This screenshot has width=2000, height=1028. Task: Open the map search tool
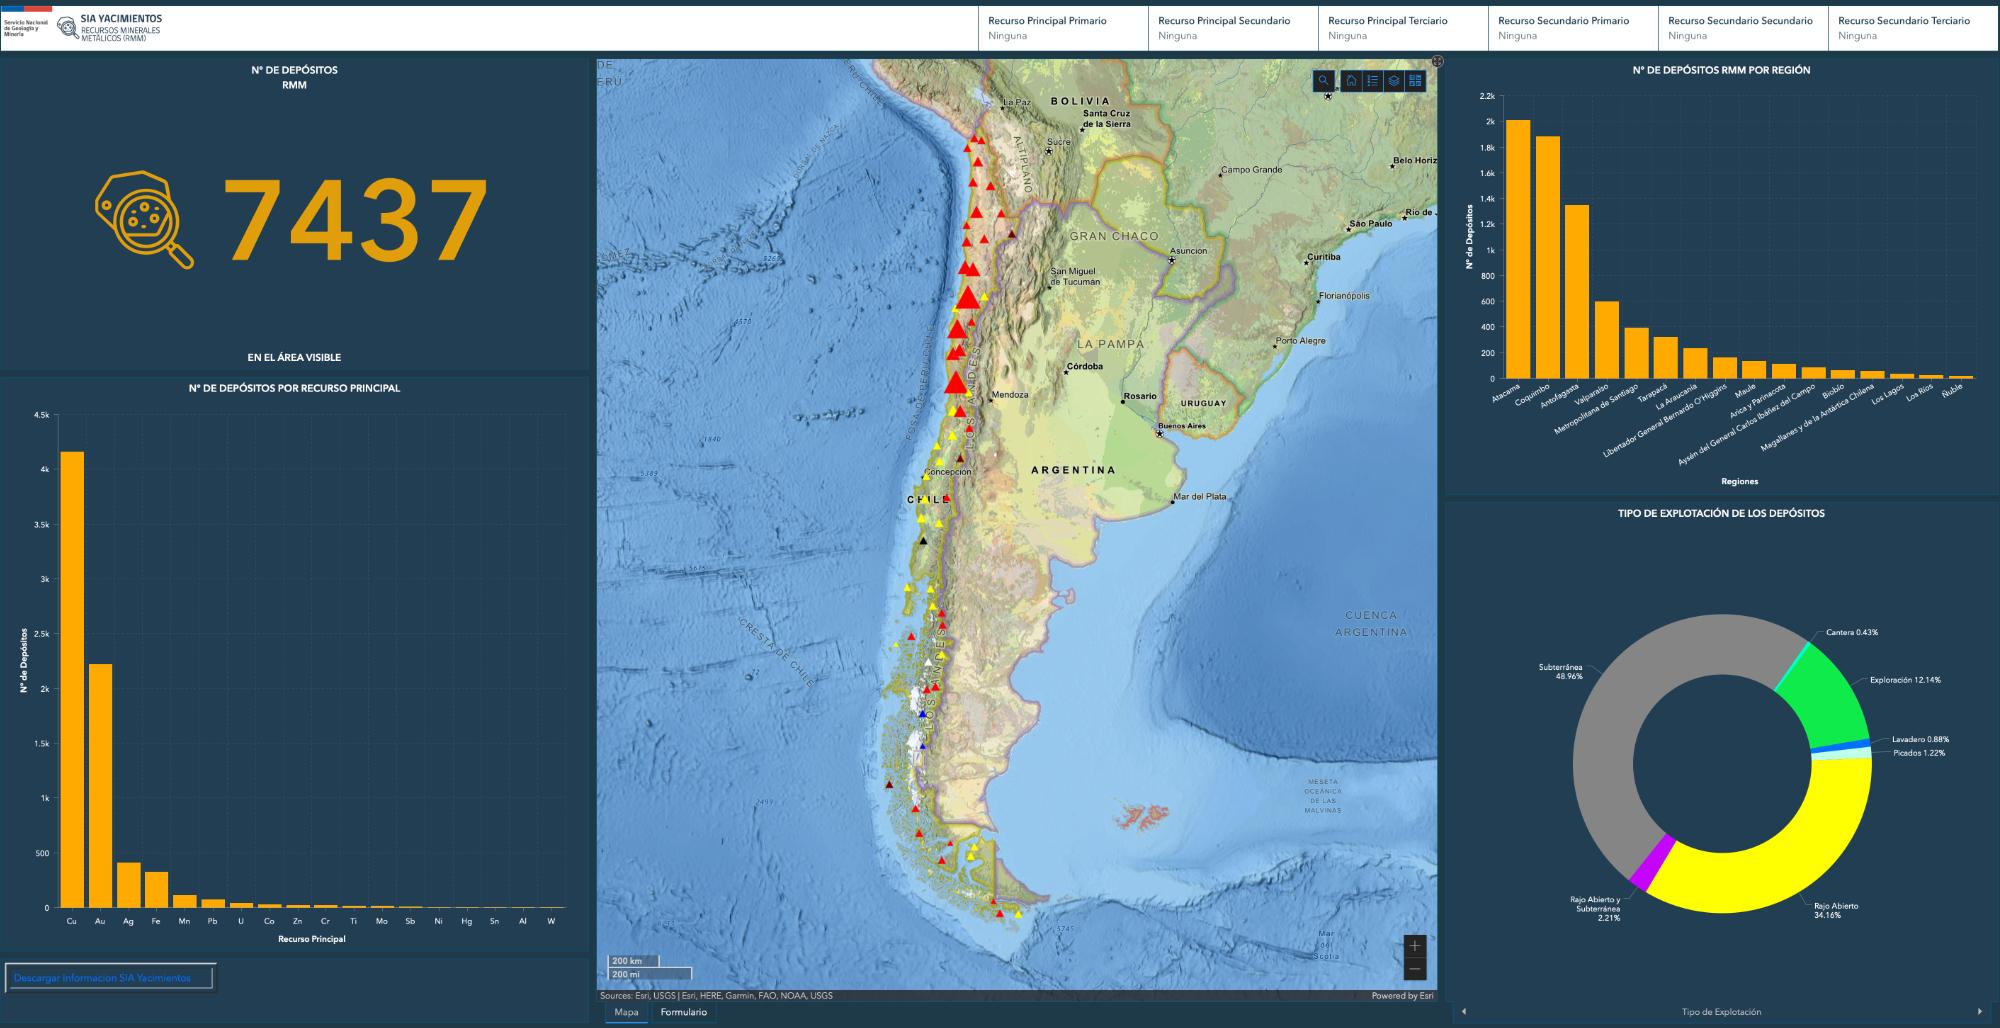pyautogui.click(x=1323, y=81)
